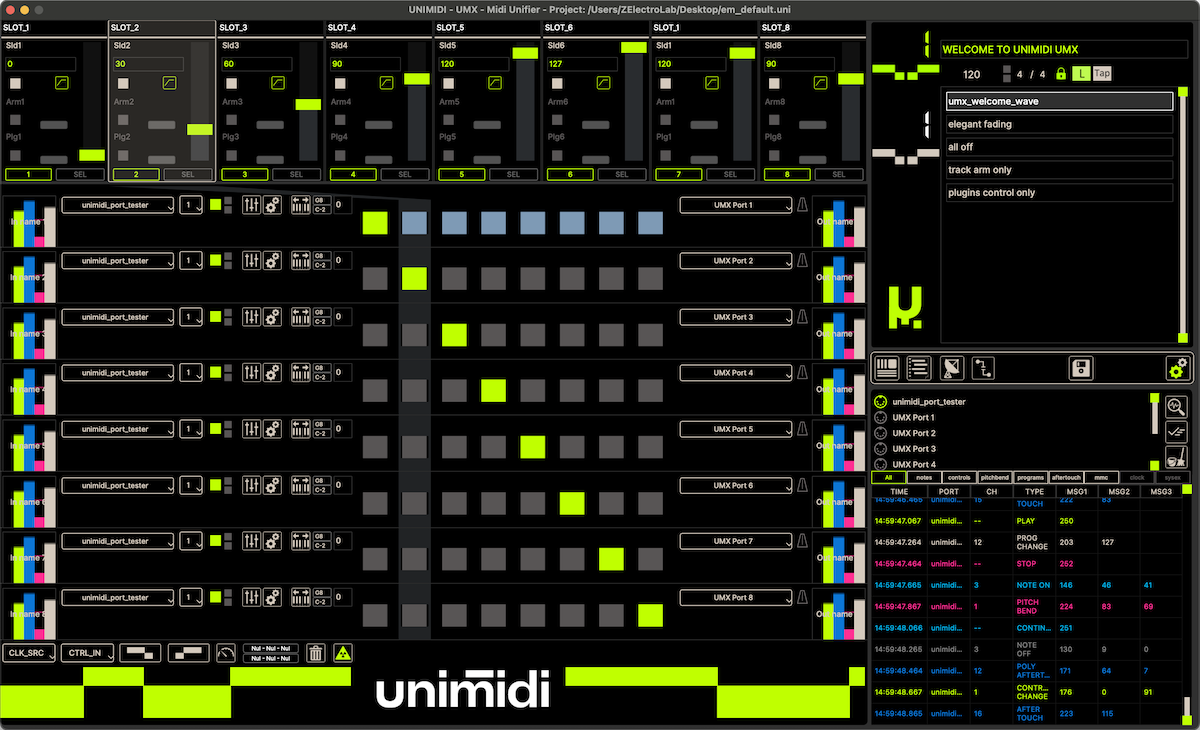Open channel dropdown on row 2
Viewport: 1200px width, 730px height.
(x=191, y=261)
